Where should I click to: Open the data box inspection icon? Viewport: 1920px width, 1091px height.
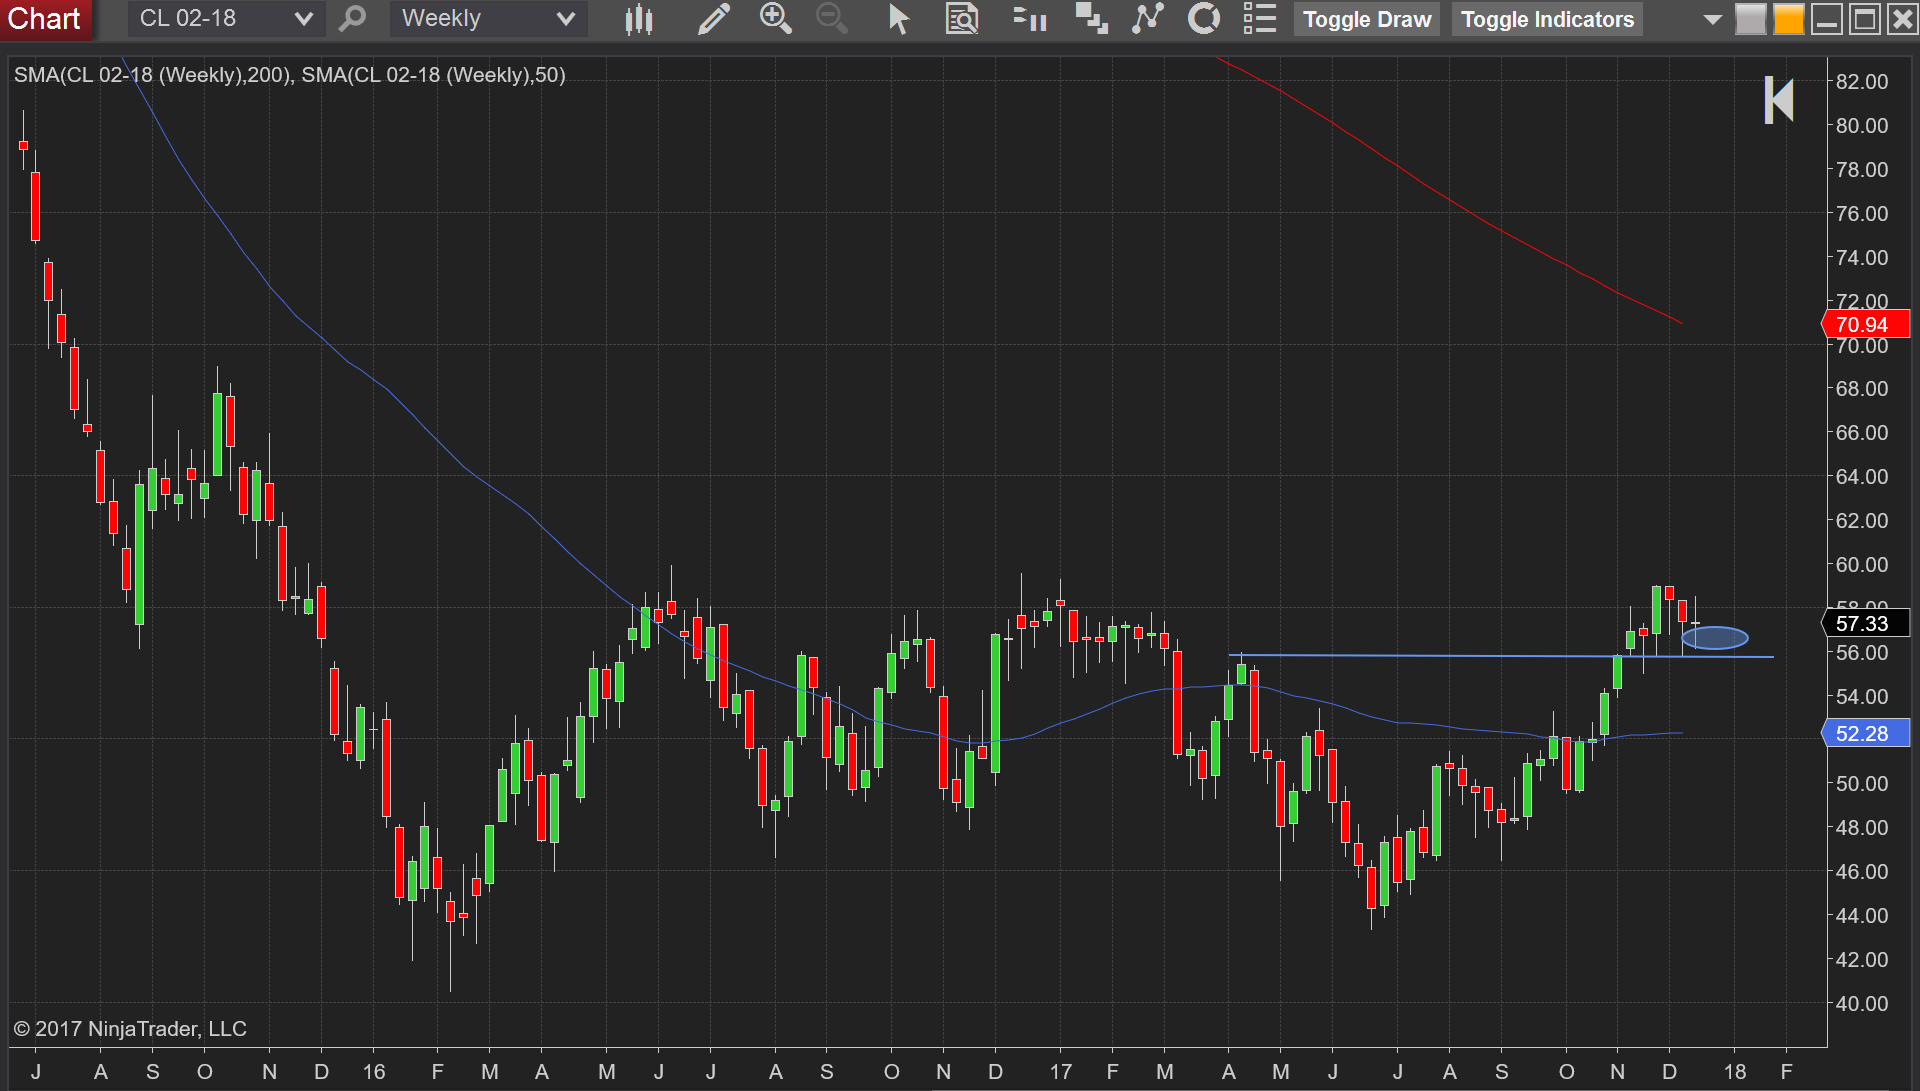click(x=961, y=19)
